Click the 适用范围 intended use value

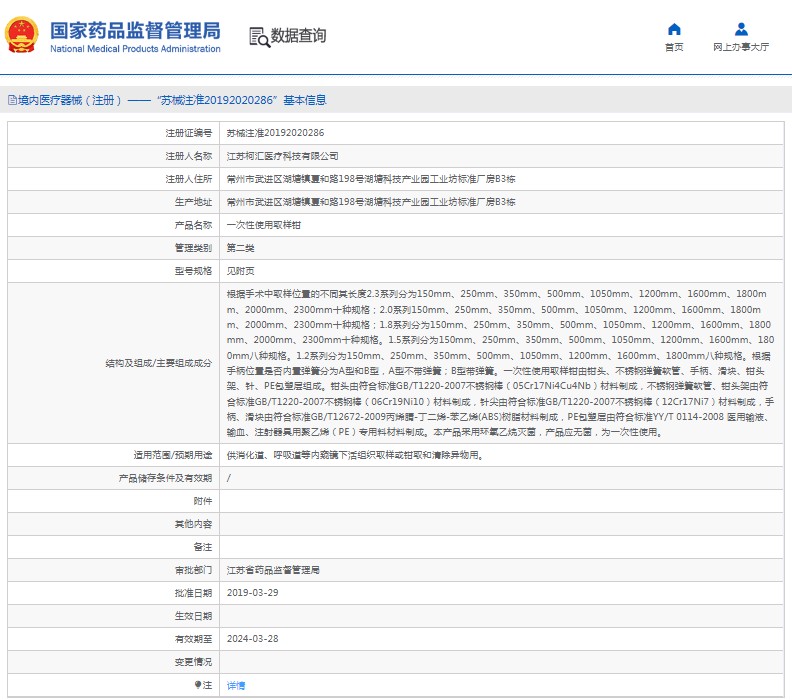356,455
